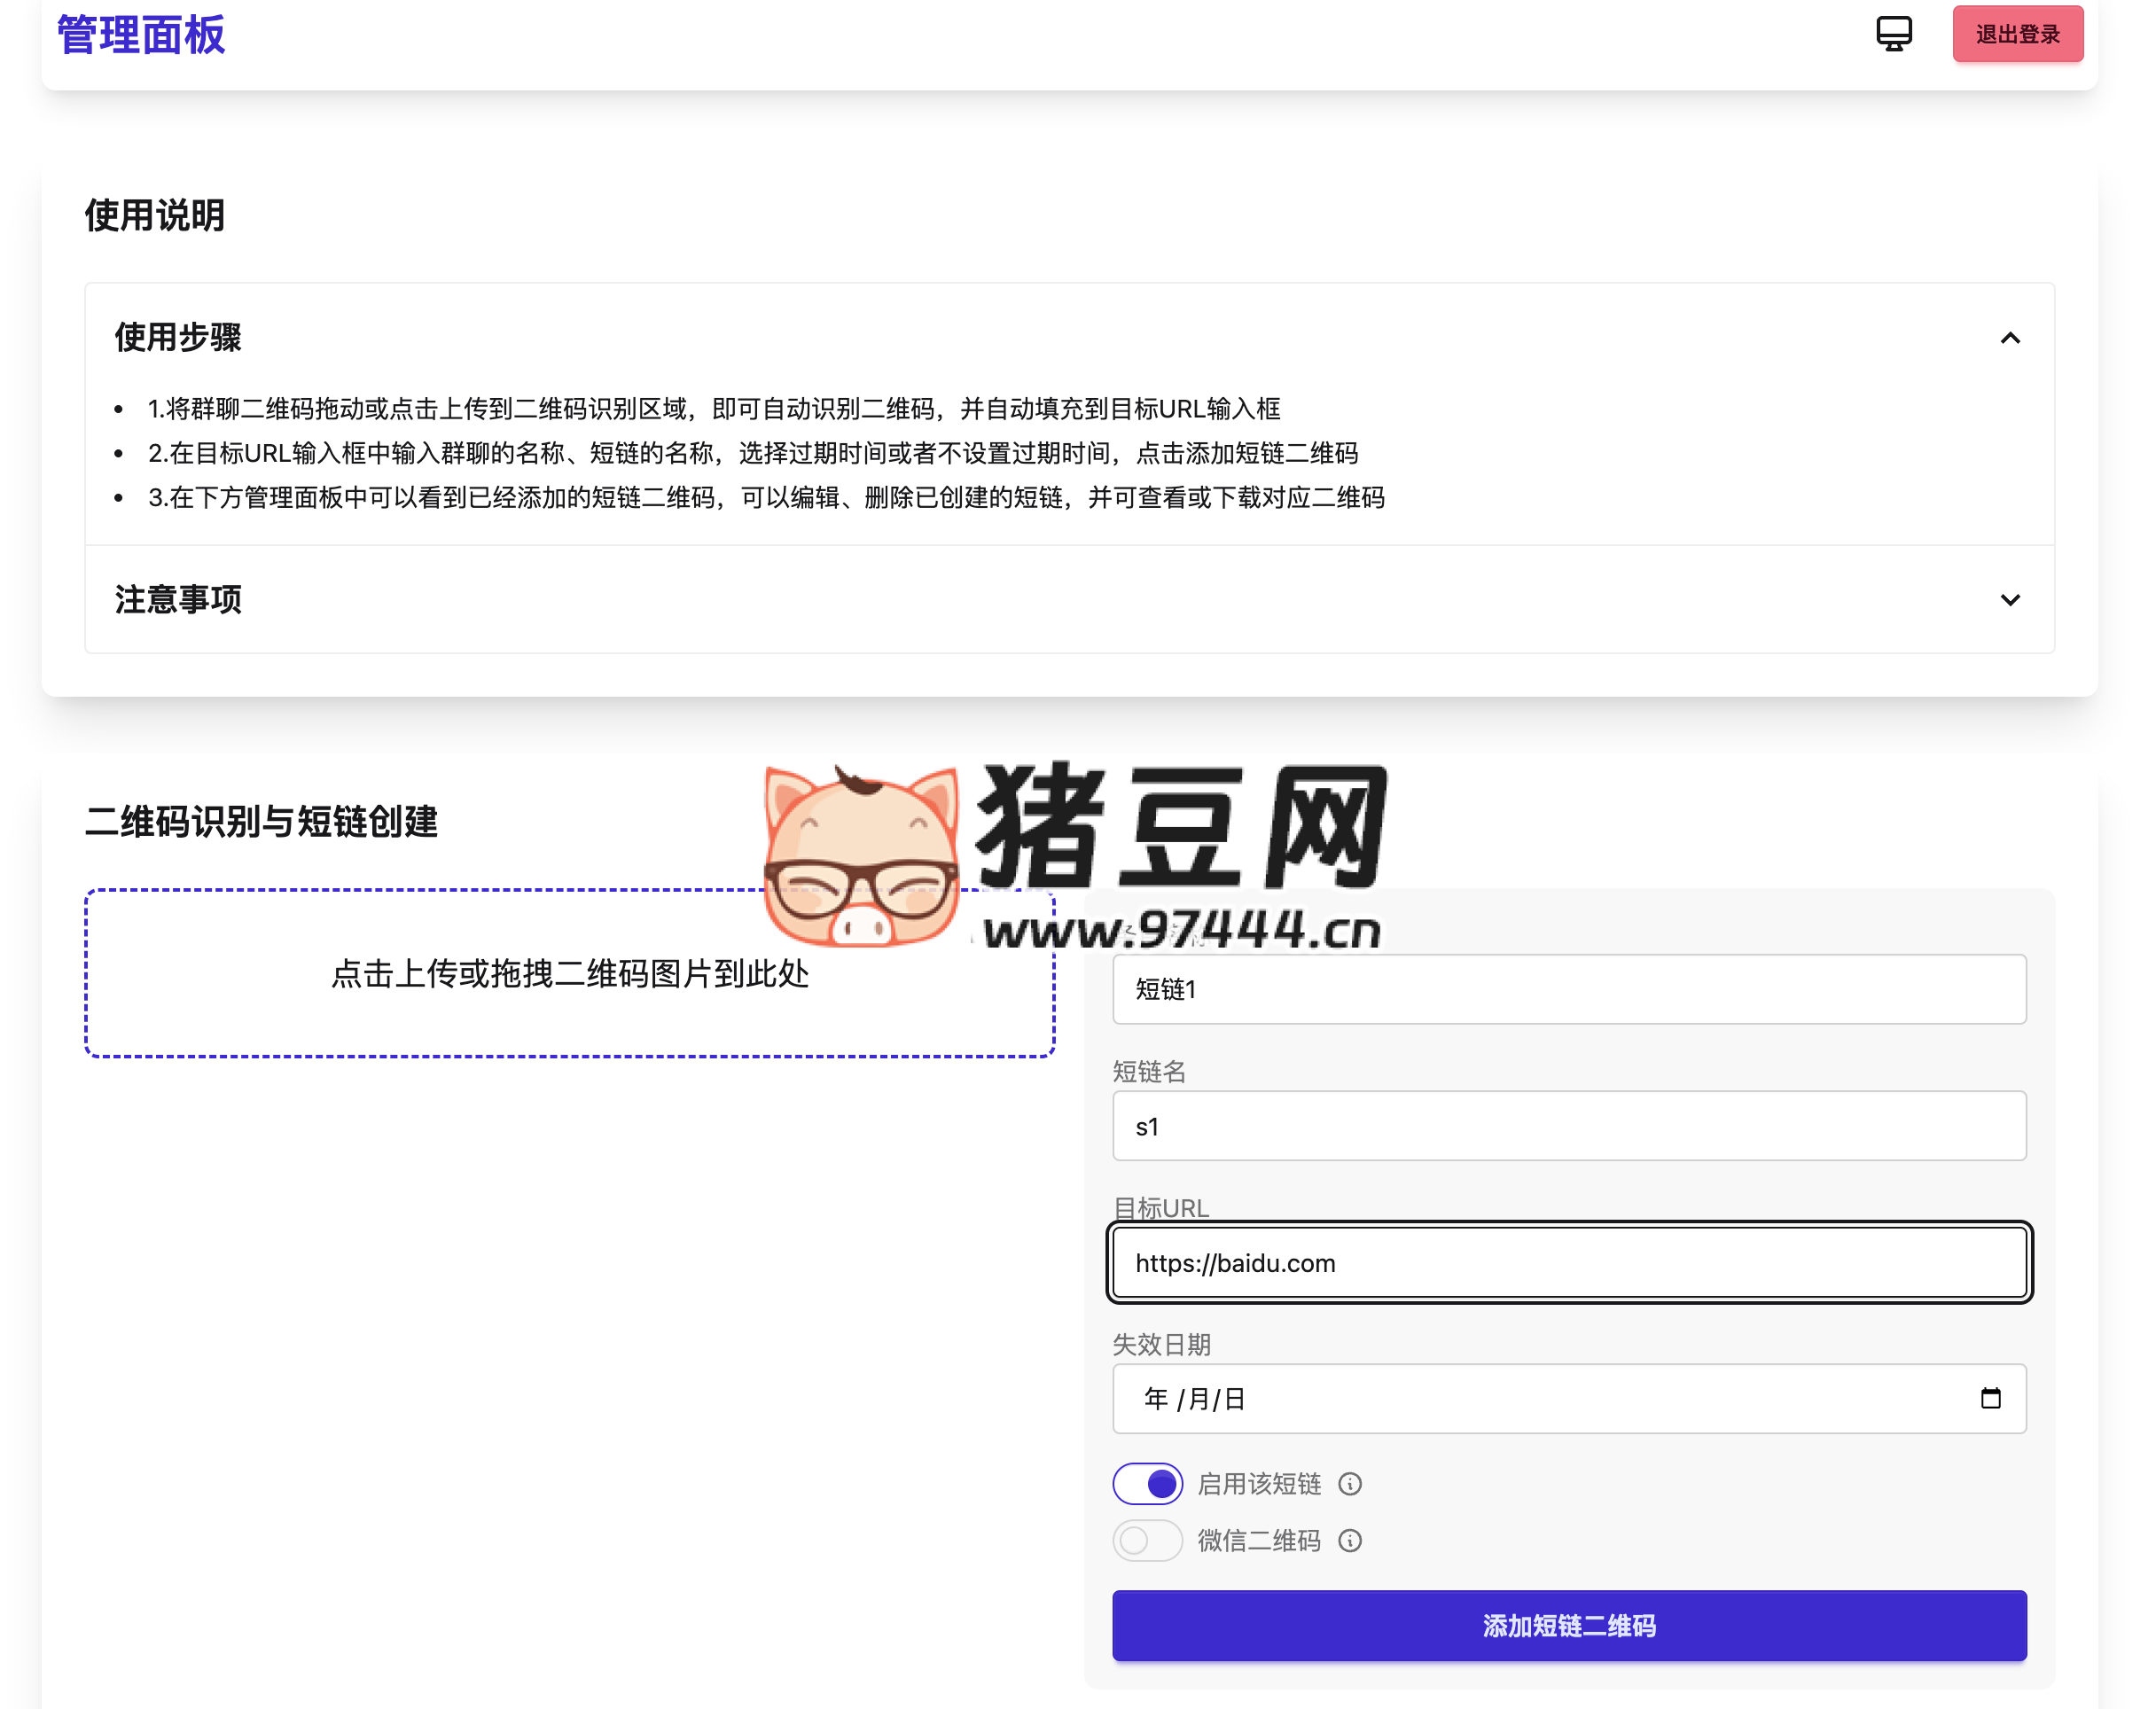The height and width of the screenshot is (1709, 2156).
Task: Click the www.97444.cn watermark text
Action: (1182, 931)
